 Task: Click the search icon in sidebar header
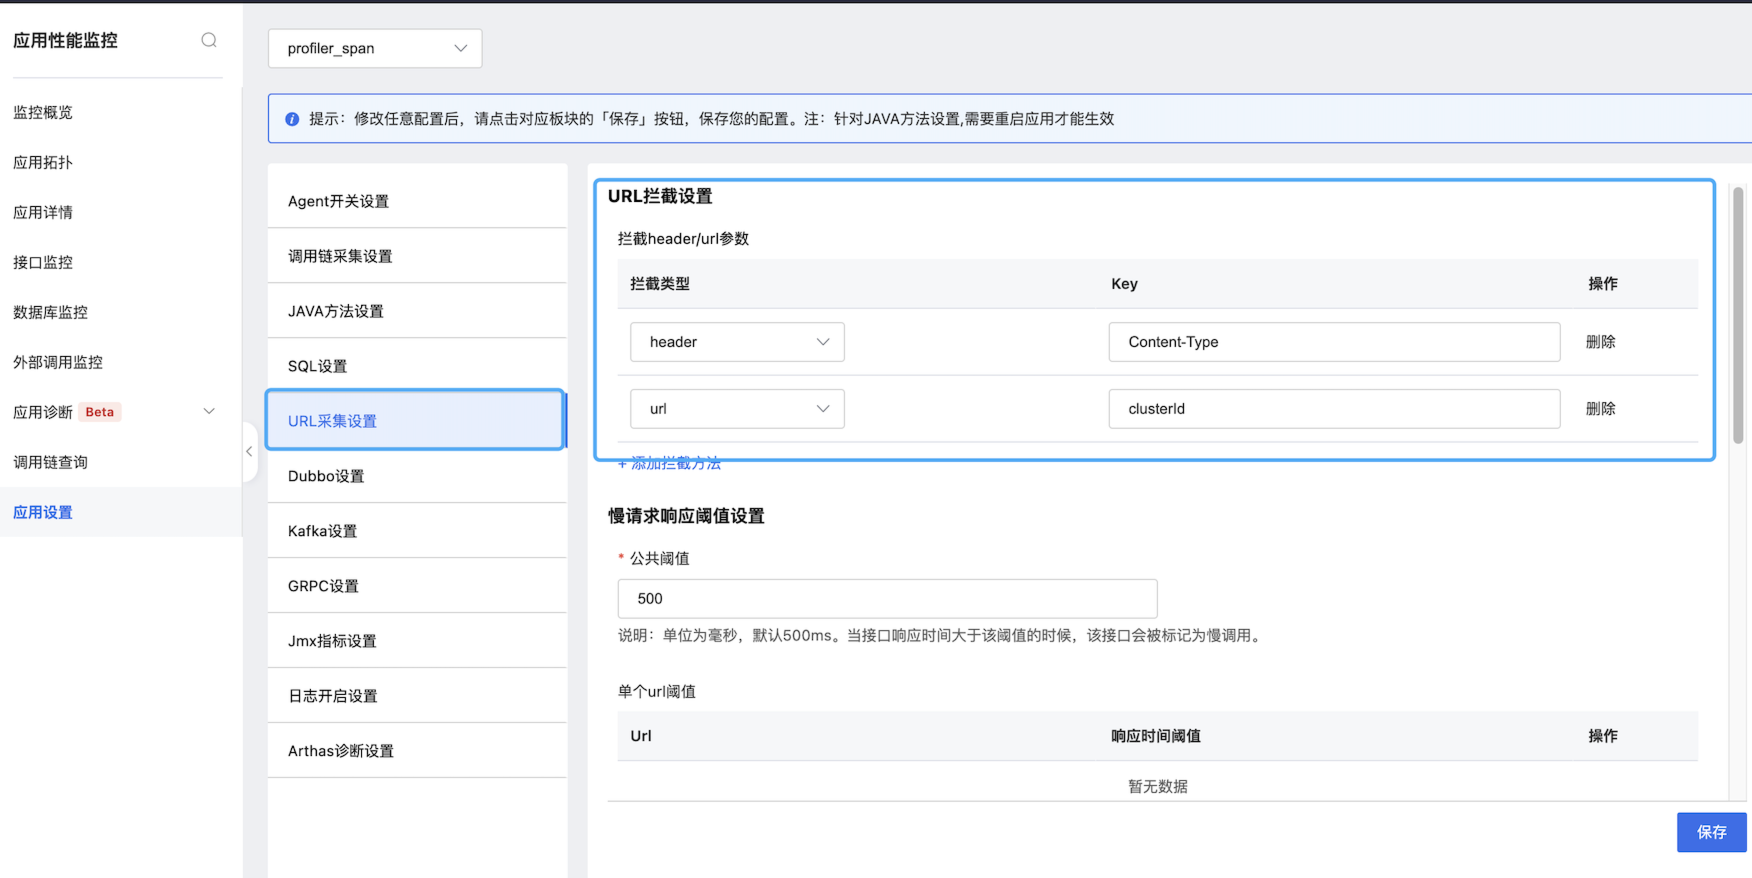209,40
